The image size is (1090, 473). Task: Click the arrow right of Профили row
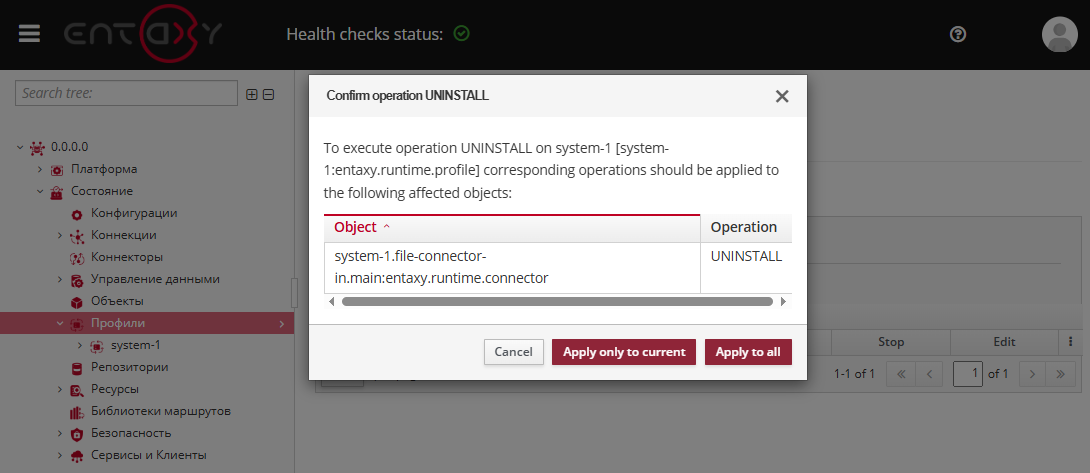282,323
